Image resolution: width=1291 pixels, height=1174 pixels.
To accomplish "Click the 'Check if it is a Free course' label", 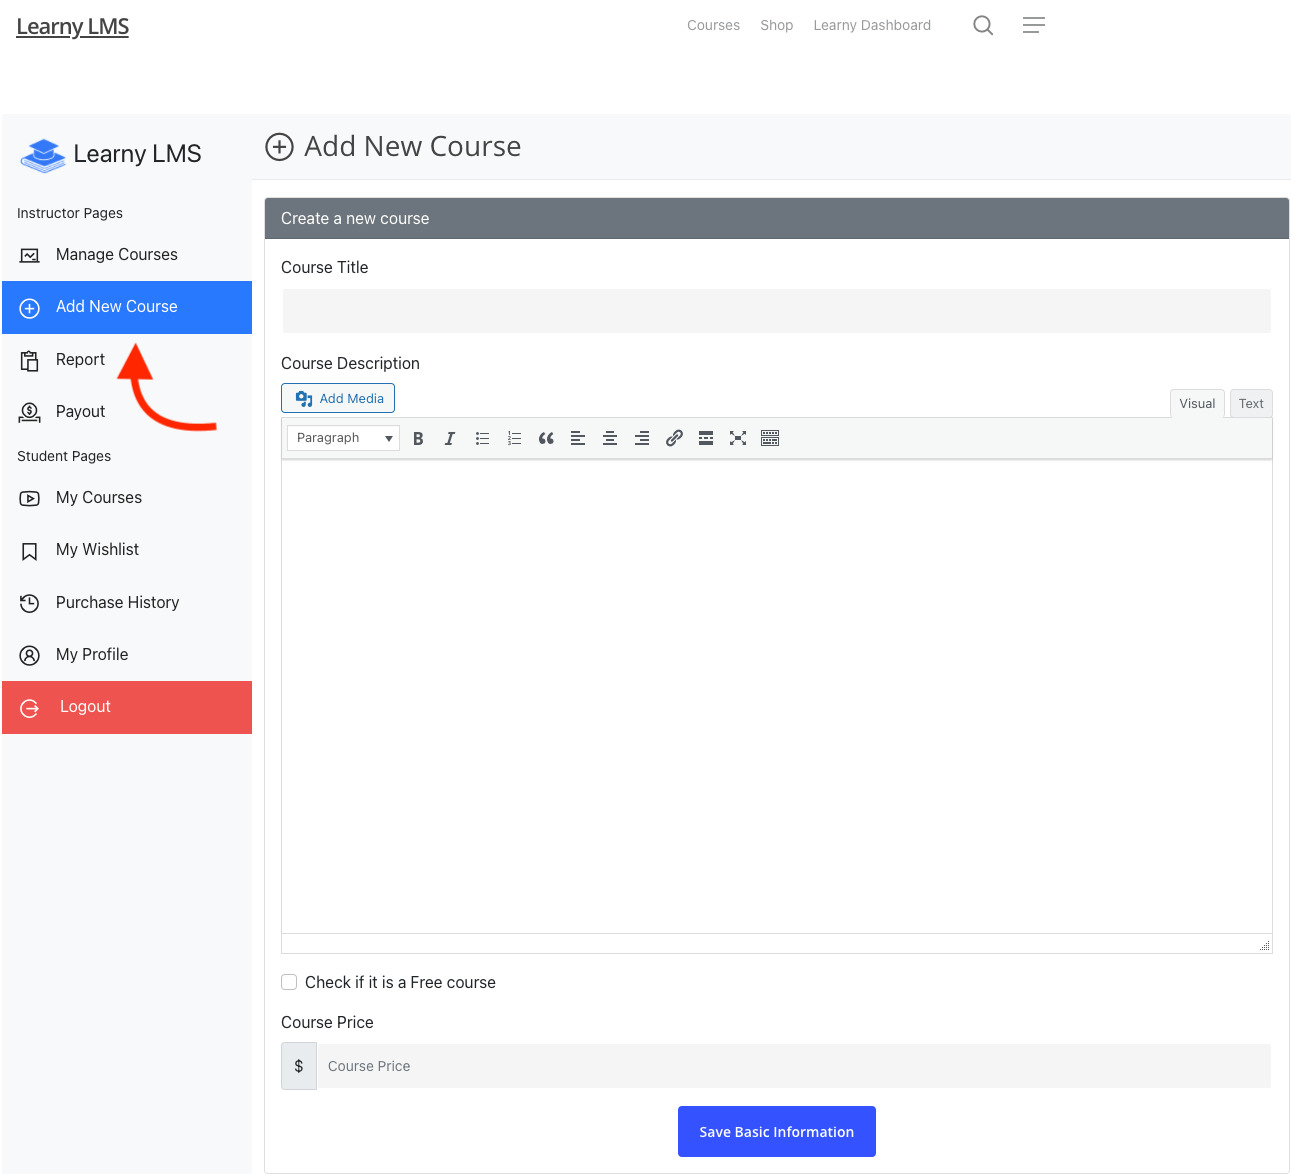I will tap(400, 982).
